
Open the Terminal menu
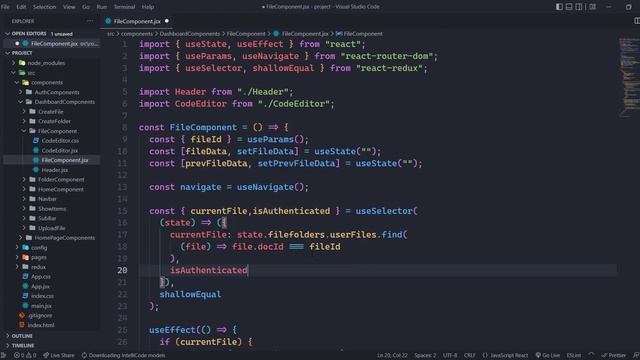coord(124,7)
